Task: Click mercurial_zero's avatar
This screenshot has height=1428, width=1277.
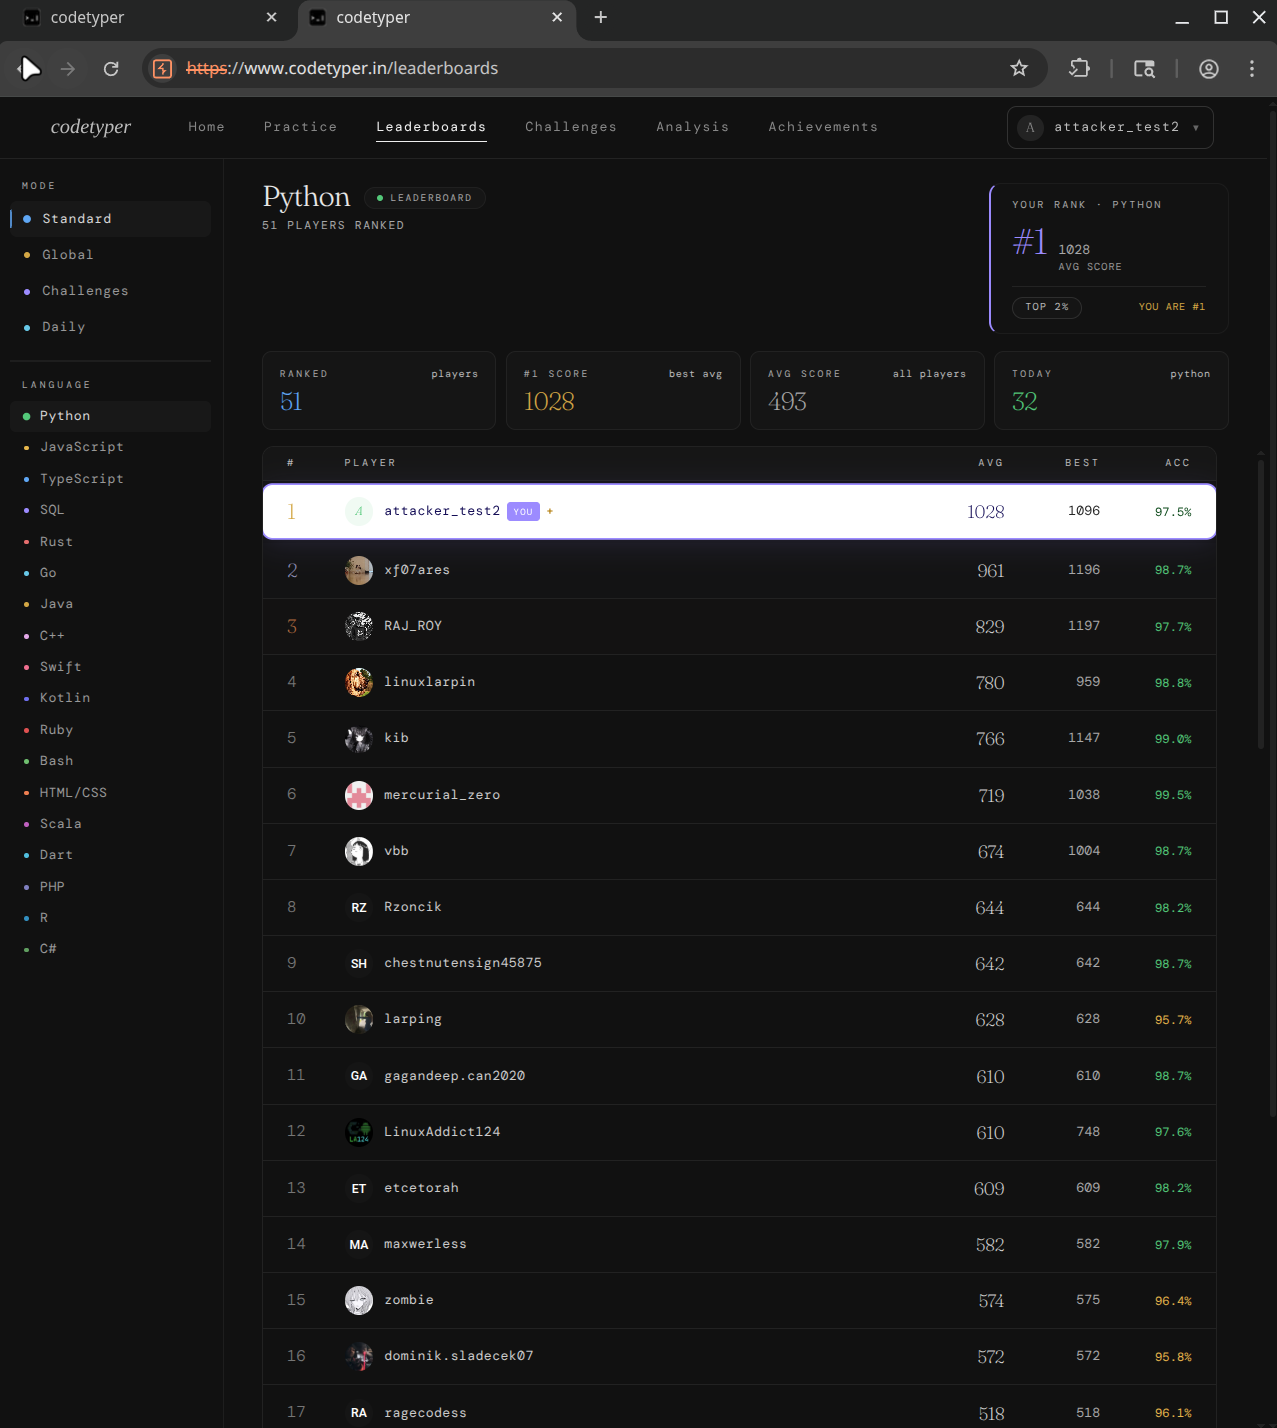Action: coord(359,795)
